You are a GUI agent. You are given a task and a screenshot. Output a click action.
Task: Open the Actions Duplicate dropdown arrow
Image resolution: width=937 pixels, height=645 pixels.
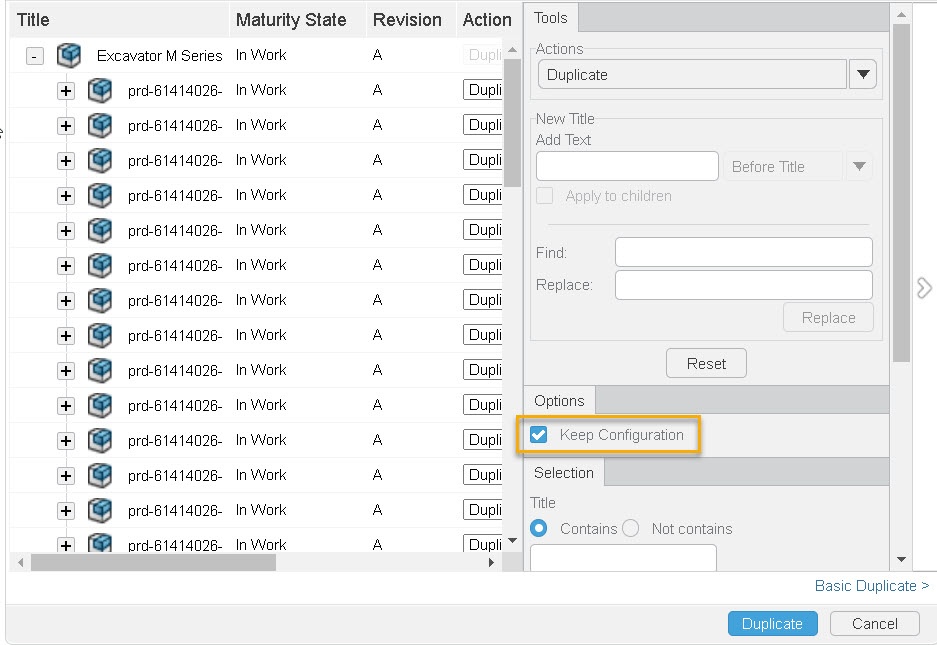click(862, 74)
